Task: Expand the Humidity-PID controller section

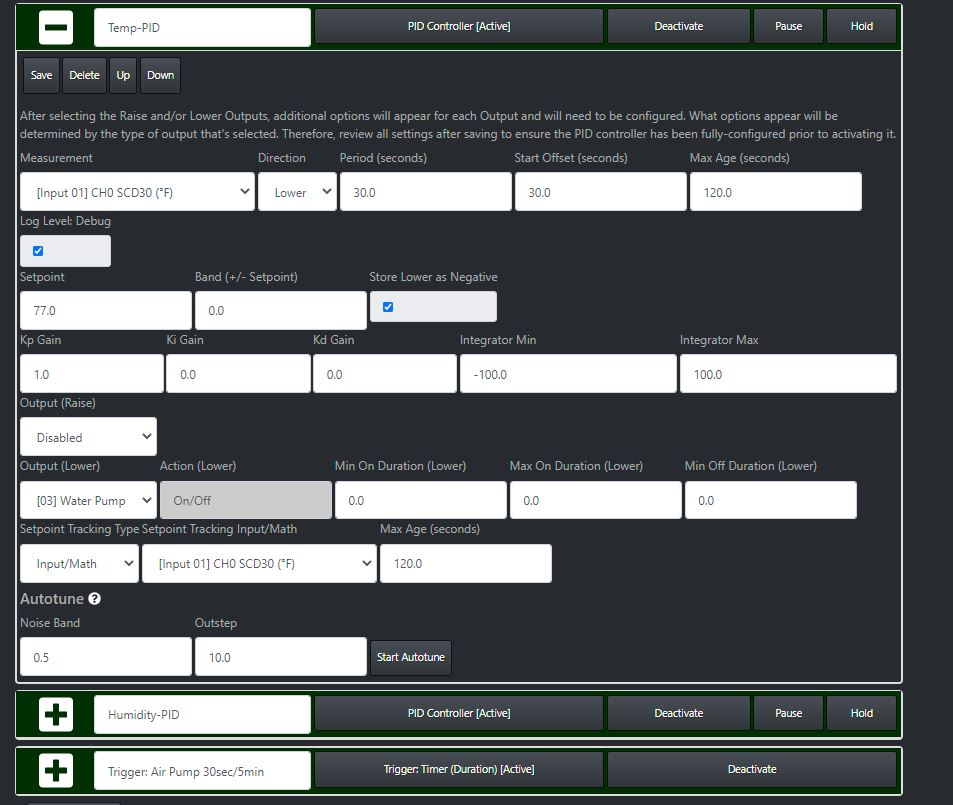Action: pyautogui.click(x=55, y=714)
